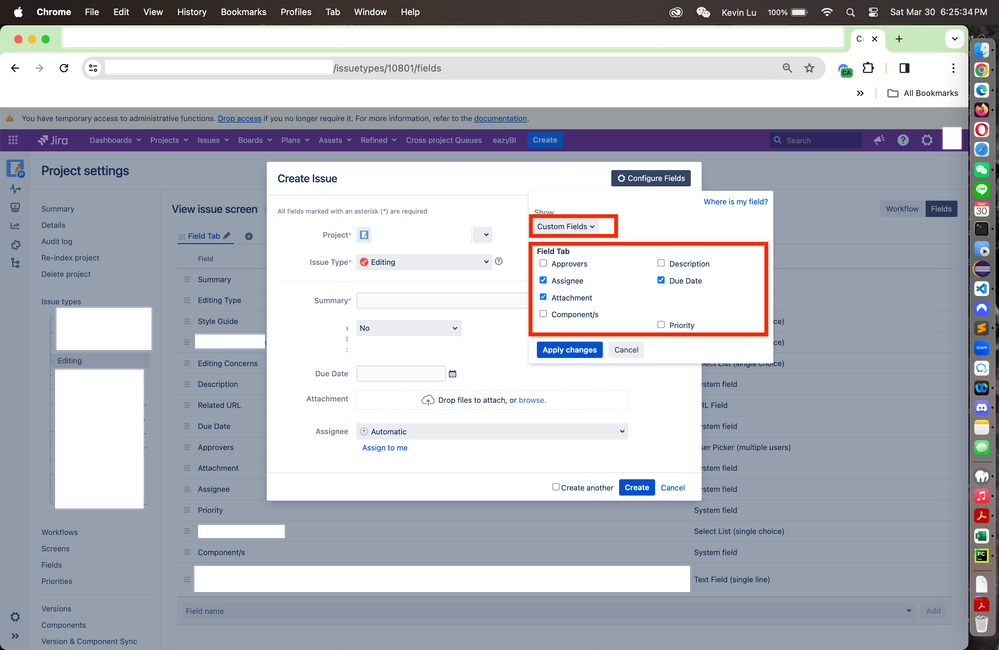
Task: Click the Summary input field
Action: click(x=442, y=300)
